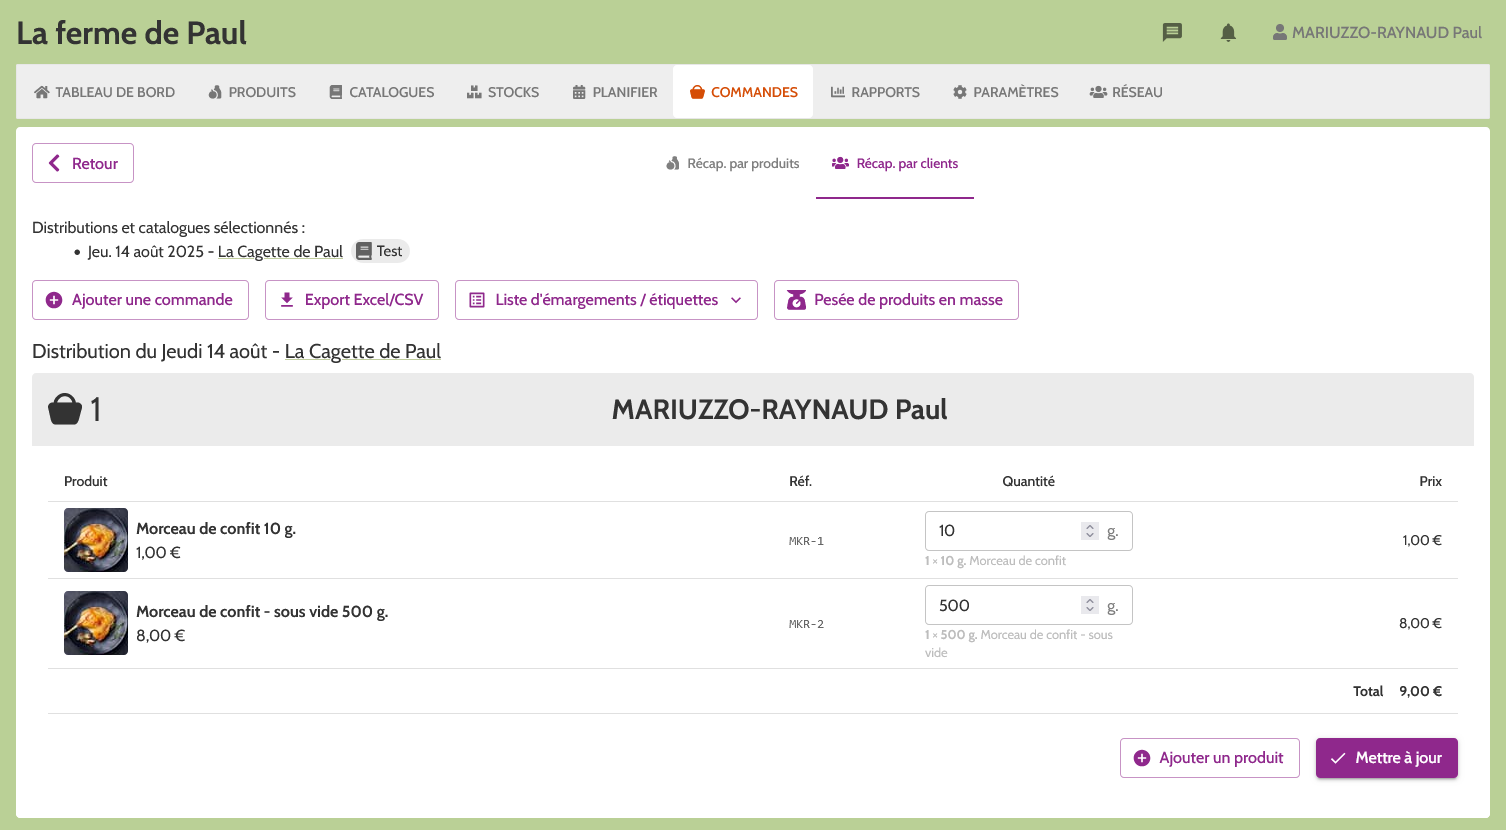Screen dimensions: 1506x830
Task: Click the home icon for Tableau de bord
Action: click(40, 91)
